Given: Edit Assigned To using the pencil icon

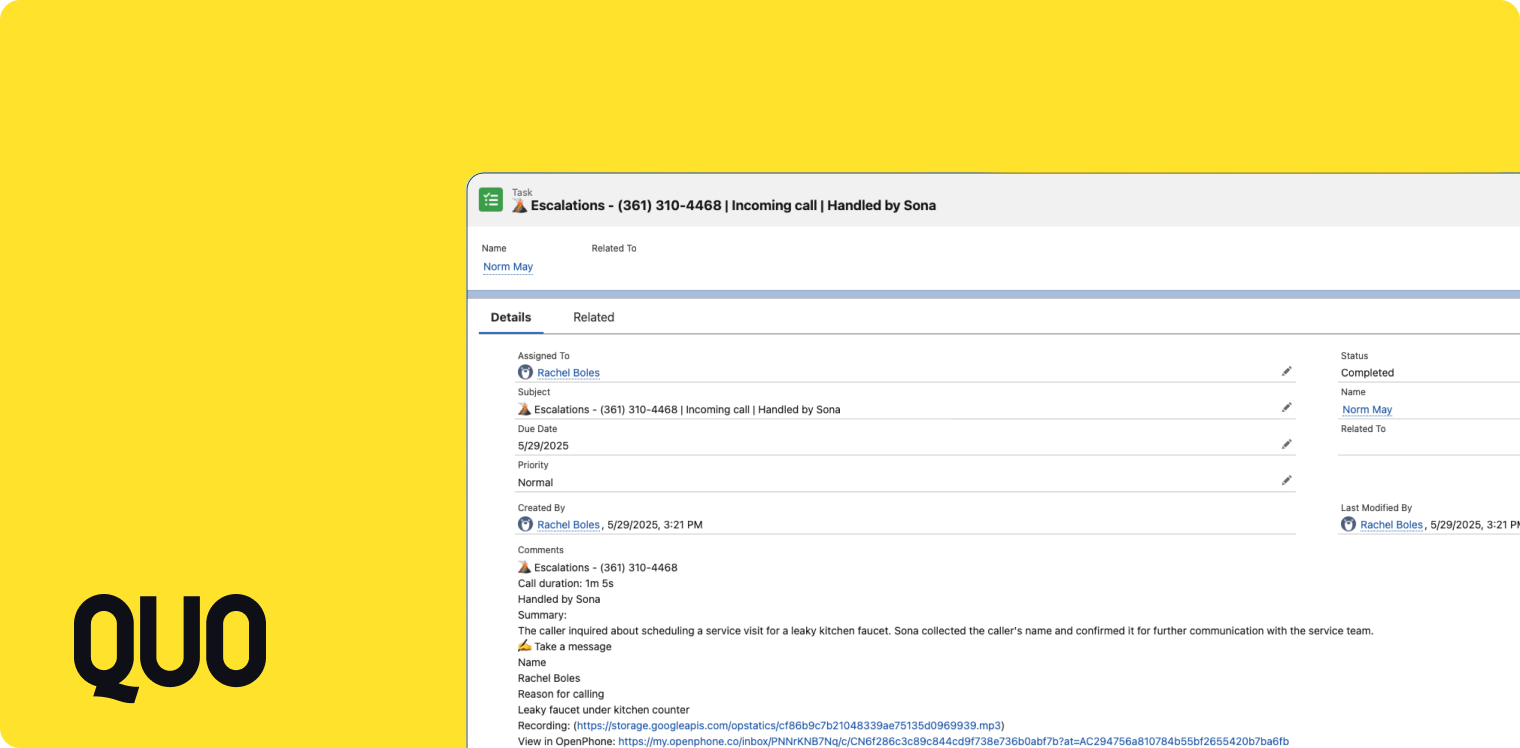Looking at the screenshot, I should (1287, 370).
